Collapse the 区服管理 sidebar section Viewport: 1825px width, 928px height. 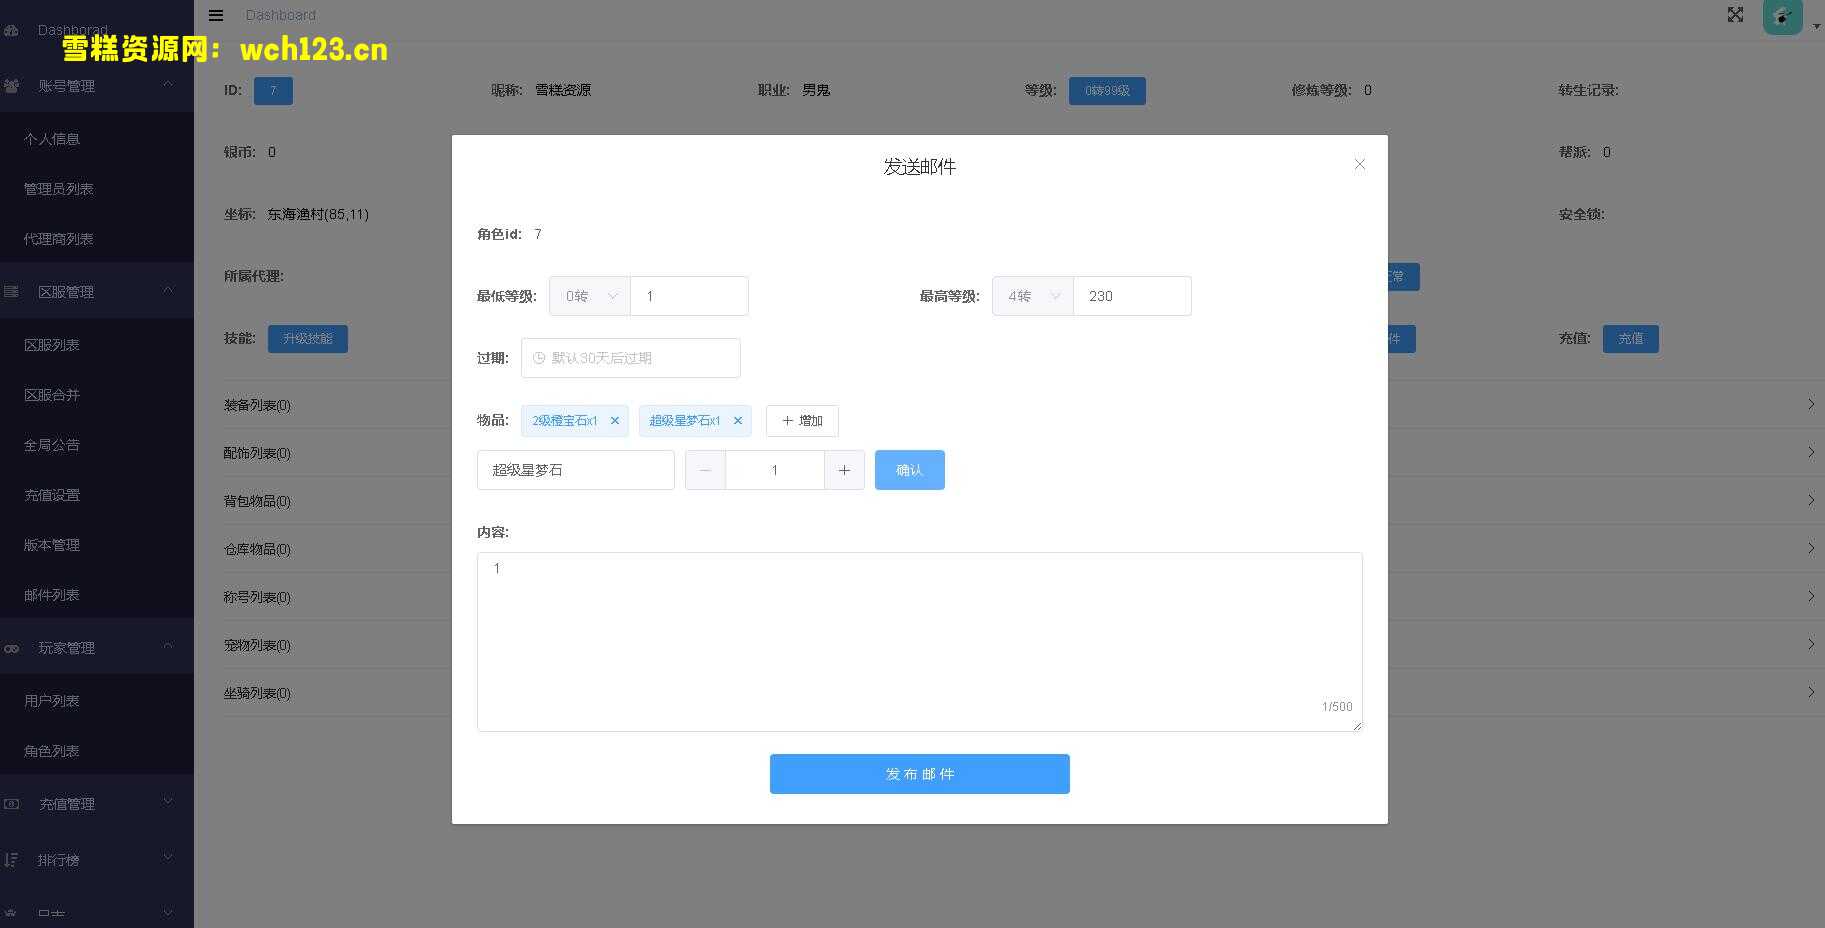(x=97, y=292)
